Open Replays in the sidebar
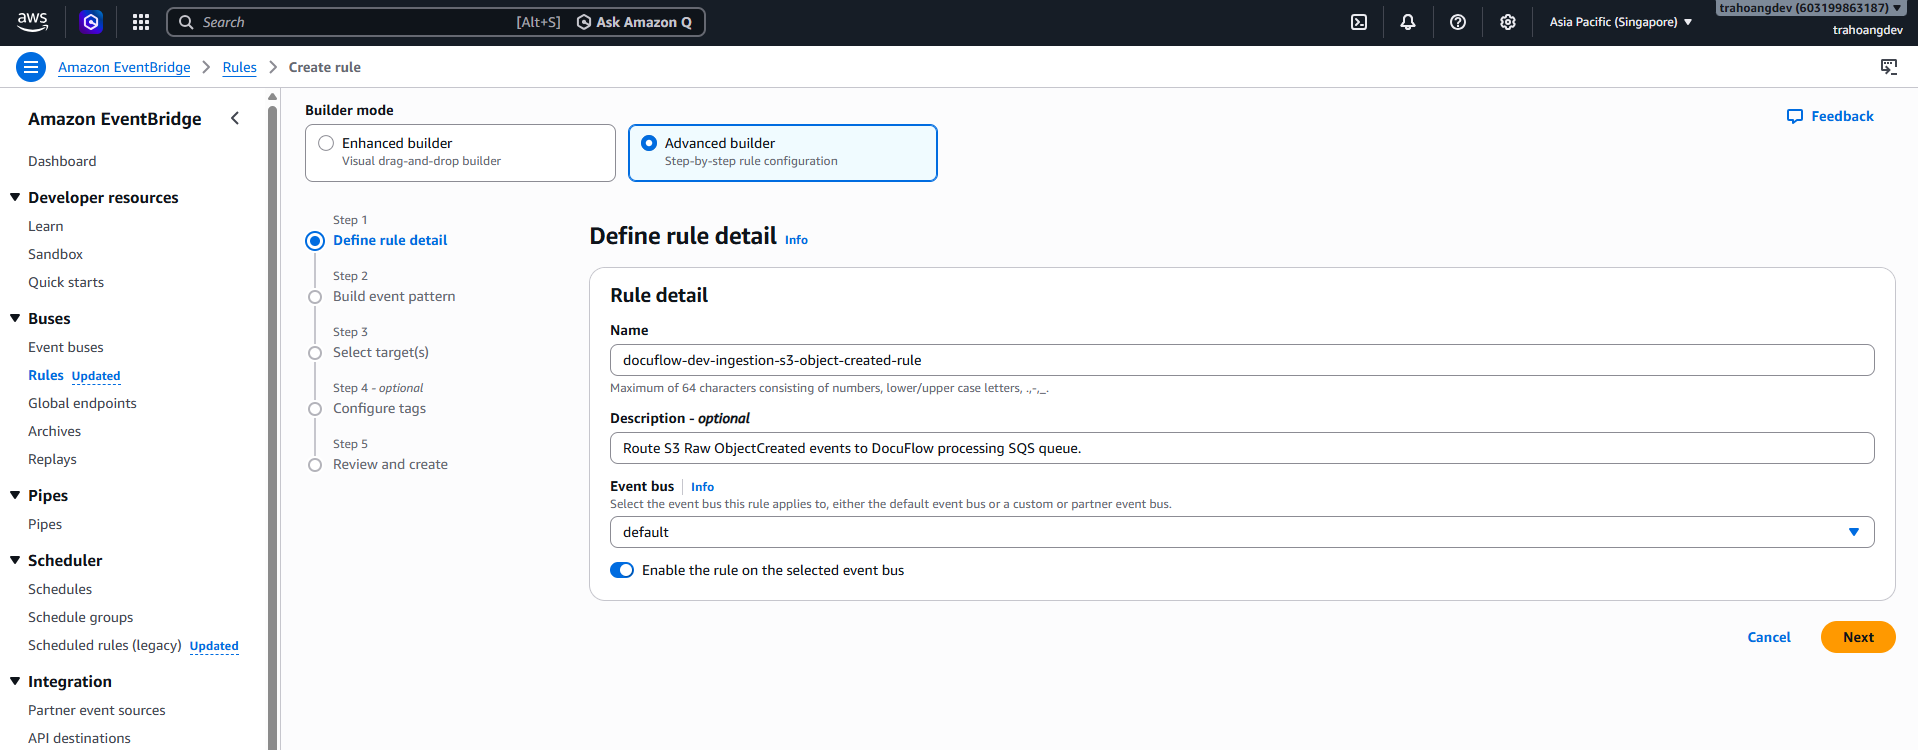 pyautogui.click(x=53, y=459)
